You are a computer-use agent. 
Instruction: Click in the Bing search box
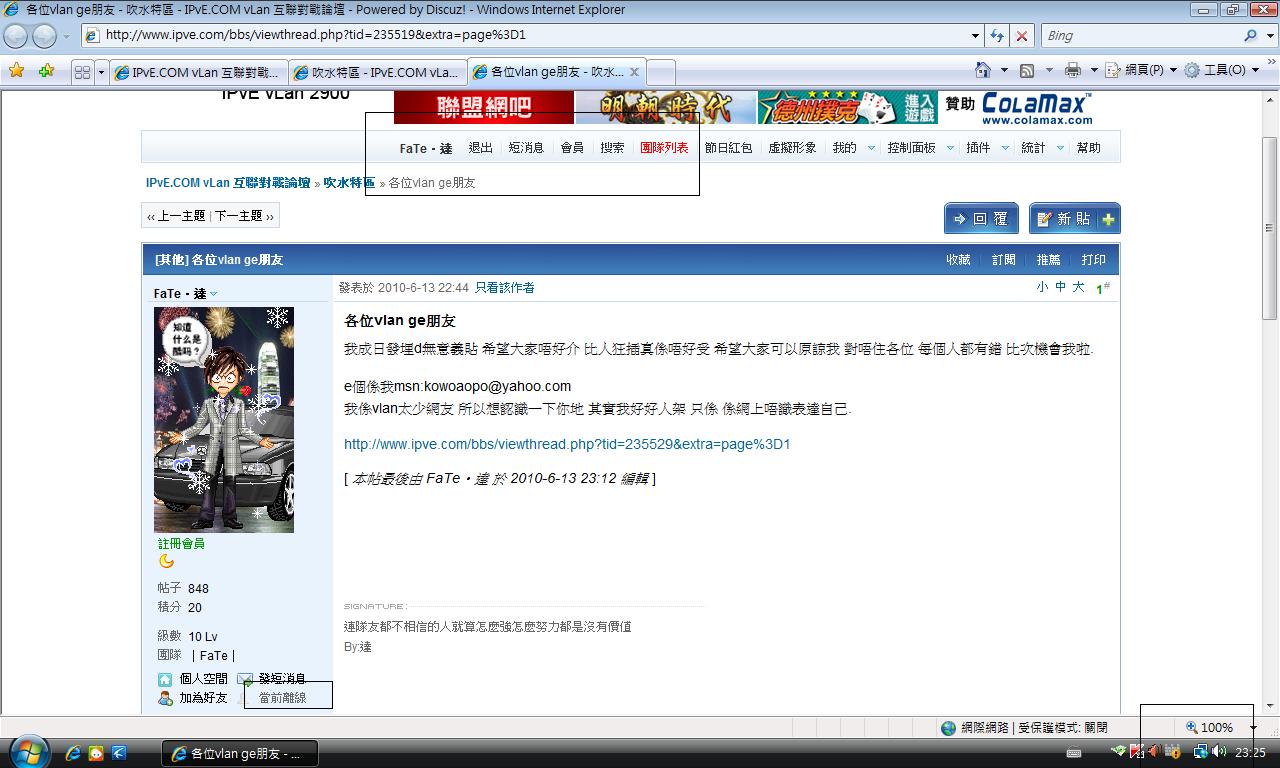[x=1140, y=35]
